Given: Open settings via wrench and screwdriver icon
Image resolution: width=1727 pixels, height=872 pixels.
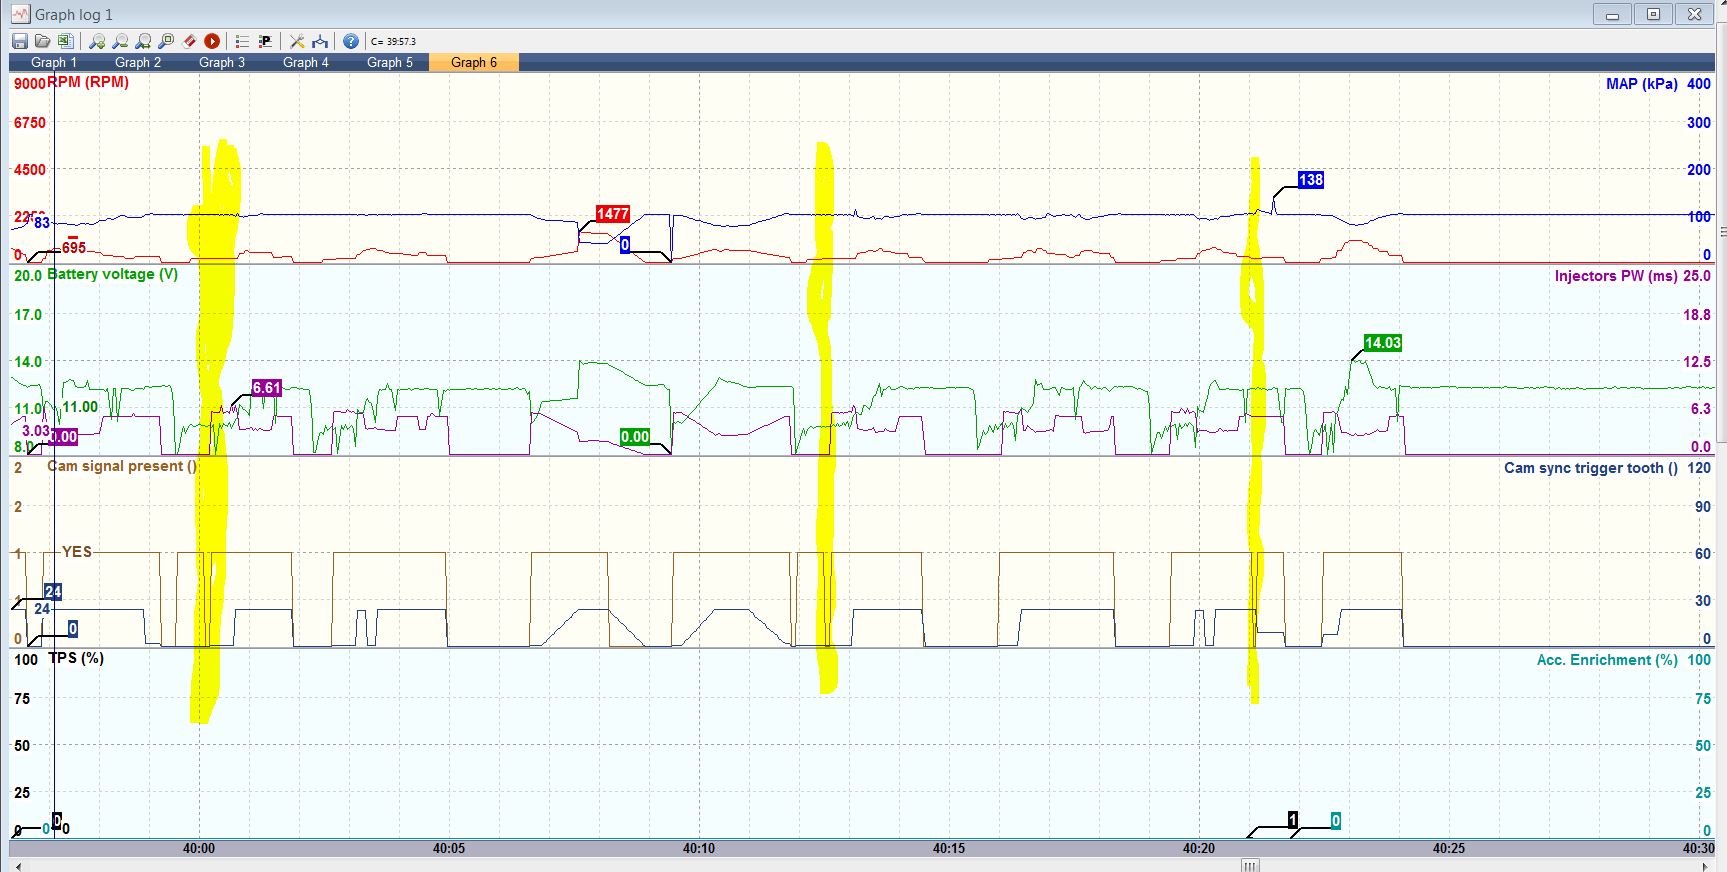Looking at the screenshot, I should (x=297, y=41).
